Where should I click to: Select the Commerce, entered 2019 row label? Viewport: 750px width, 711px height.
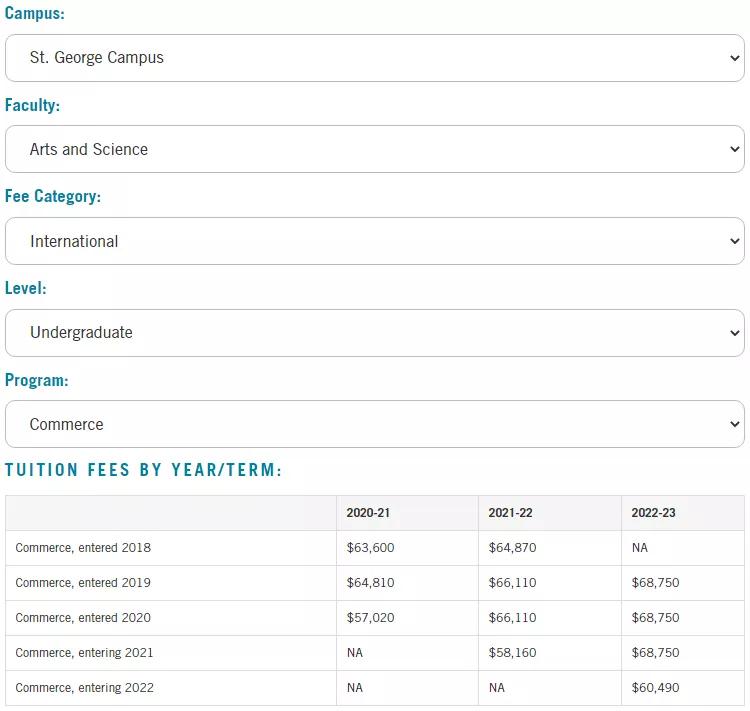pyautogui.click(x=83, y=583)
